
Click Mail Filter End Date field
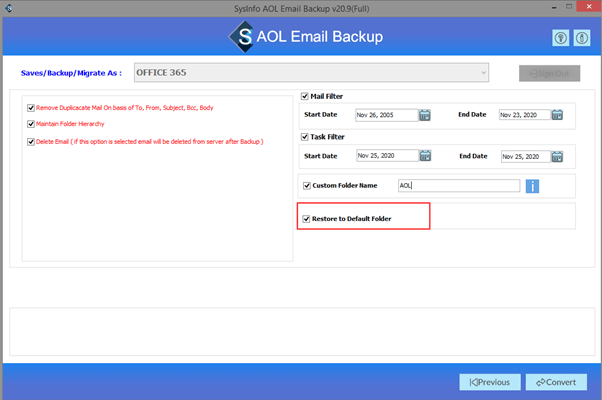[x=525, y=115]
